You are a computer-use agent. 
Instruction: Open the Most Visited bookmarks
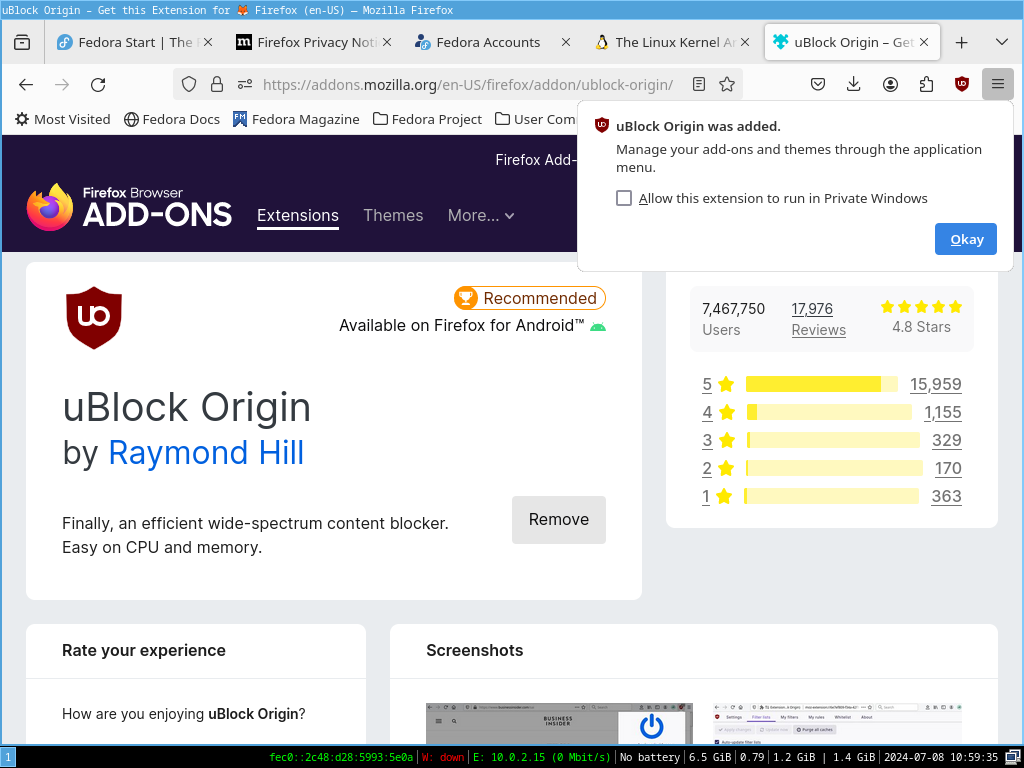point(63,120)
